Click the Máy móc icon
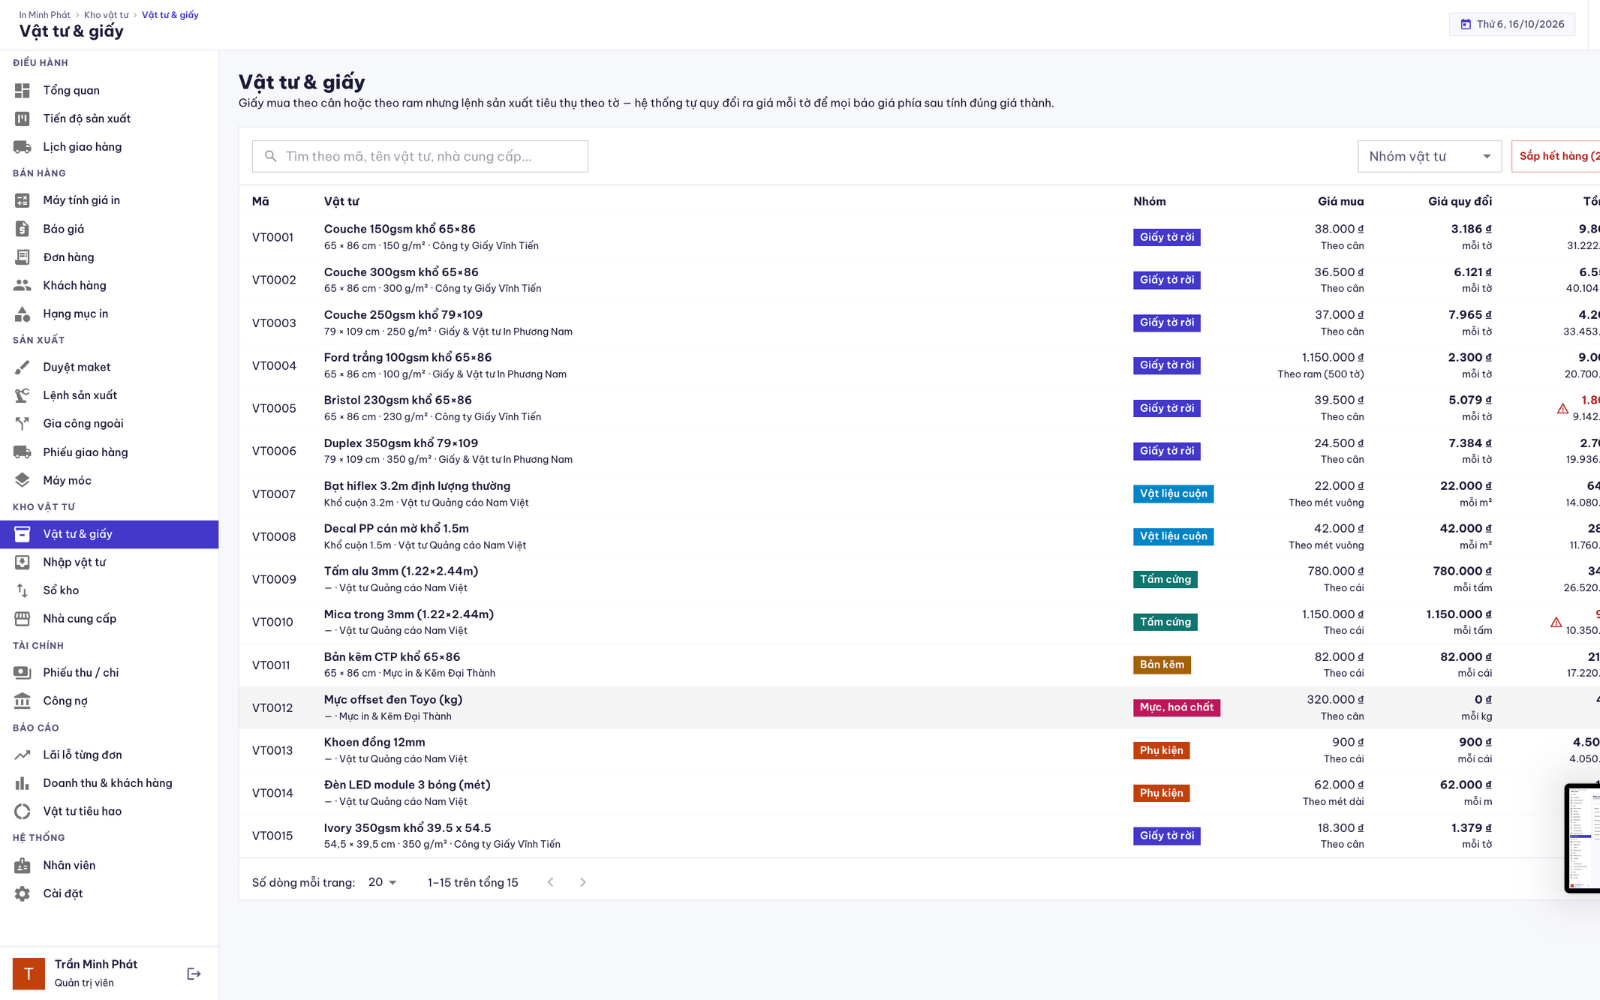 point(22,480)
